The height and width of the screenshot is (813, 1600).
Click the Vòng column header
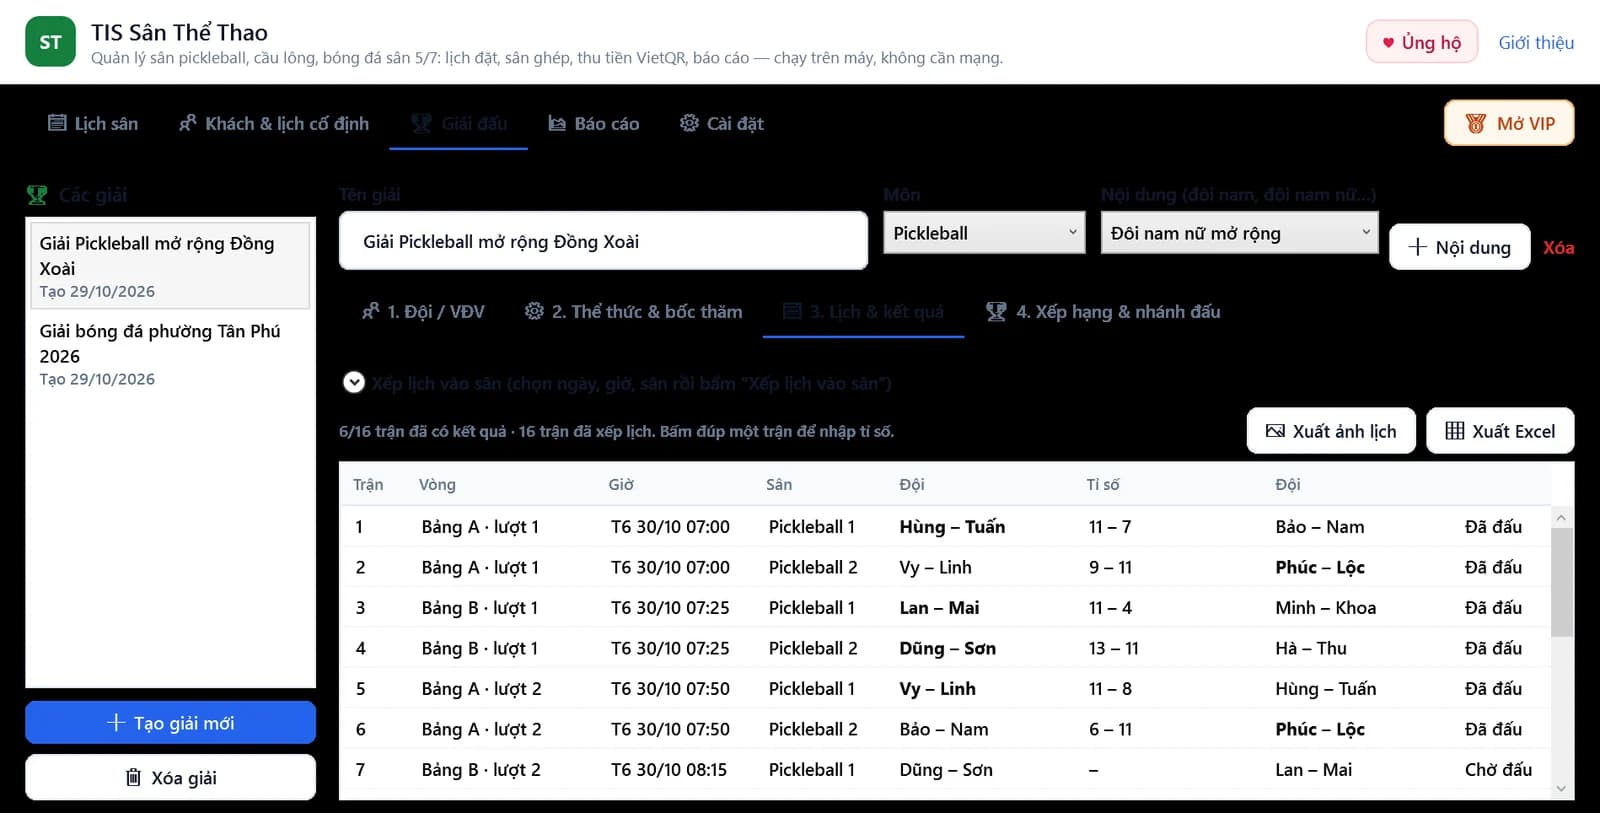[x=437, y=484]
